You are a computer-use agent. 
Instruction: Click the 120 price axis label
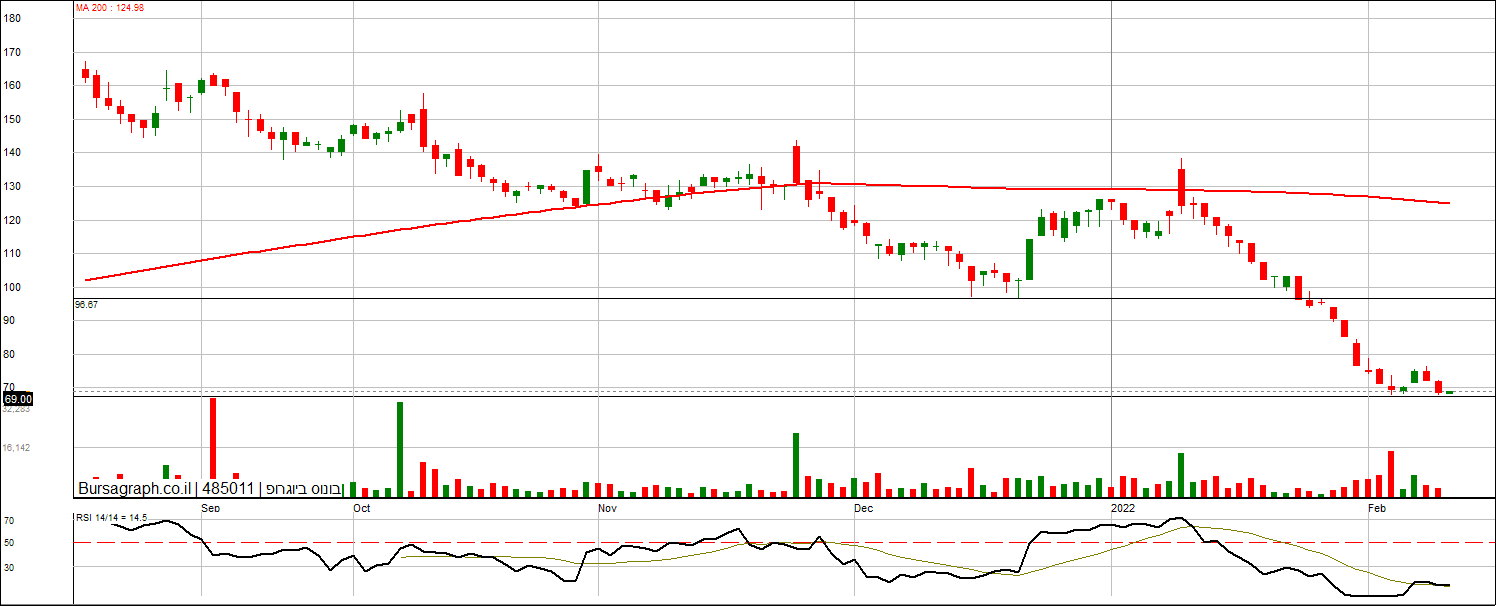(12, 221)
